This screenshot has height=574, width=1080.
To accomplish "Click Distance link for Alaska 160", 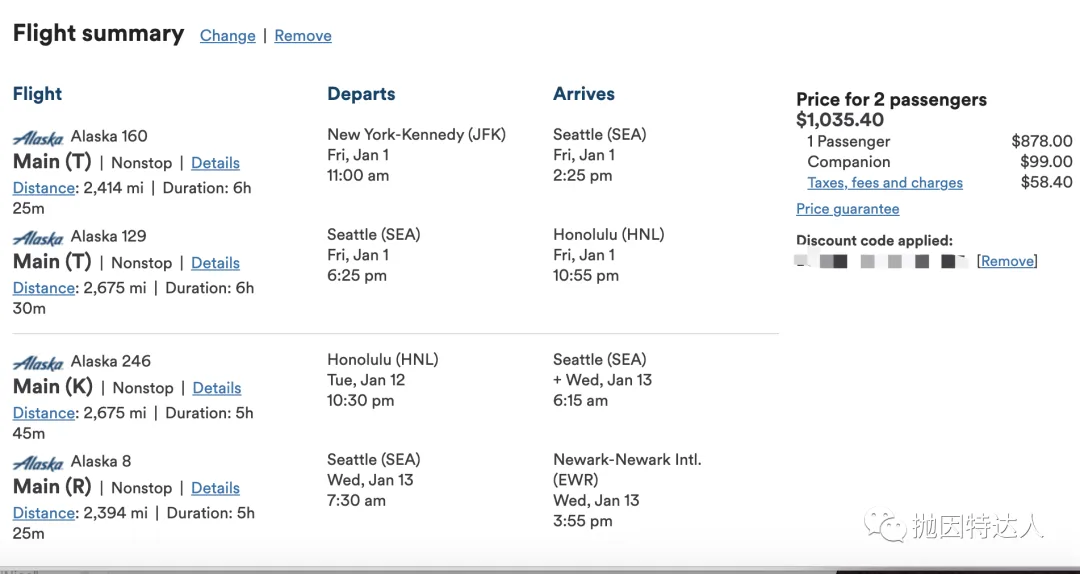I will pyautogui.click(x=44, y=188).
